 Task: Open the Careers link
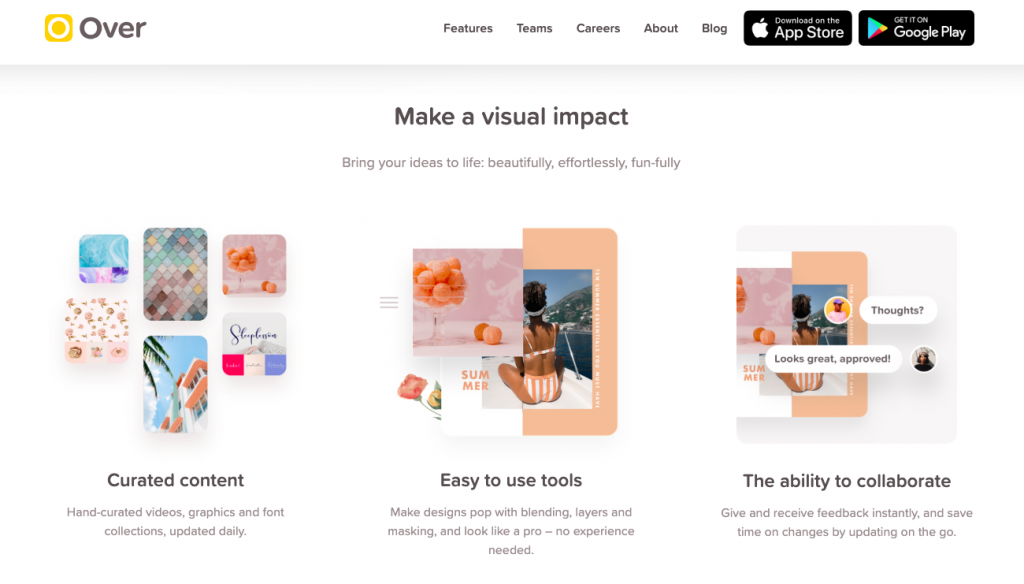click(598, 28)
